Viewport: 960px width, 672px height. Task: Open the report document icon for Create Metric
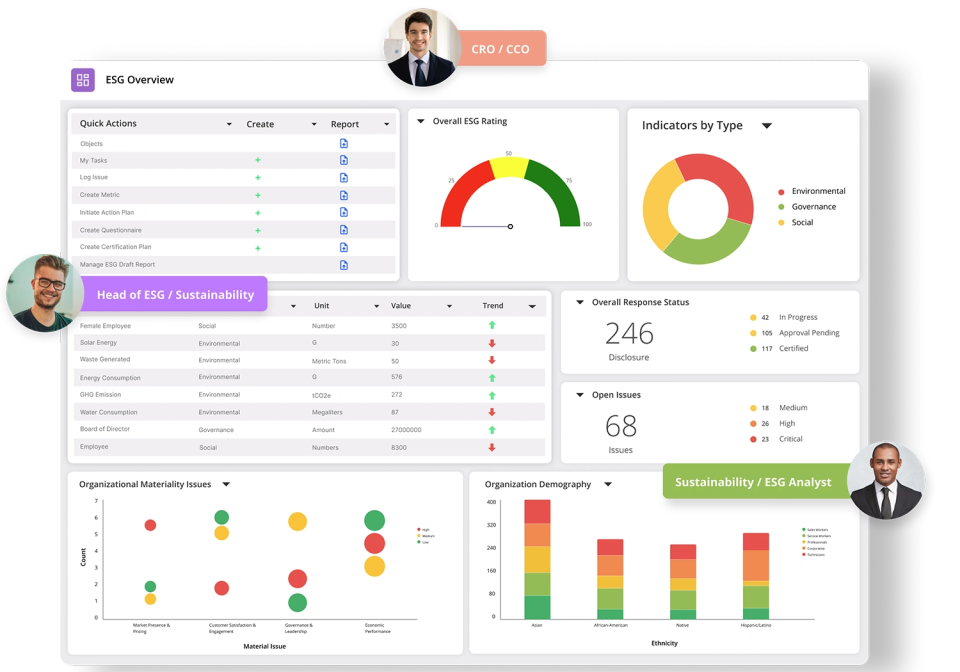coord(344,195)
